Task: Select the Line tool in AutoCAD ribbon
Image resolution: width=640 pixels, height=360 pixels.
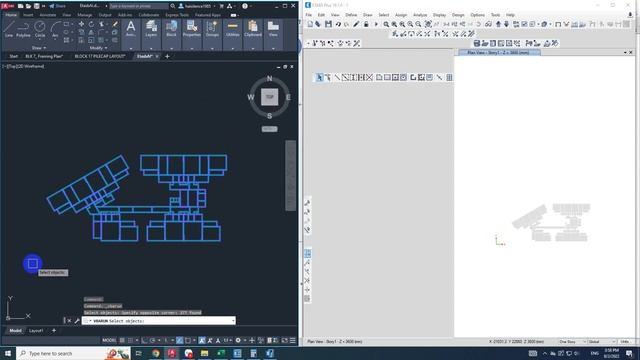Action: (x=9, y=29)
